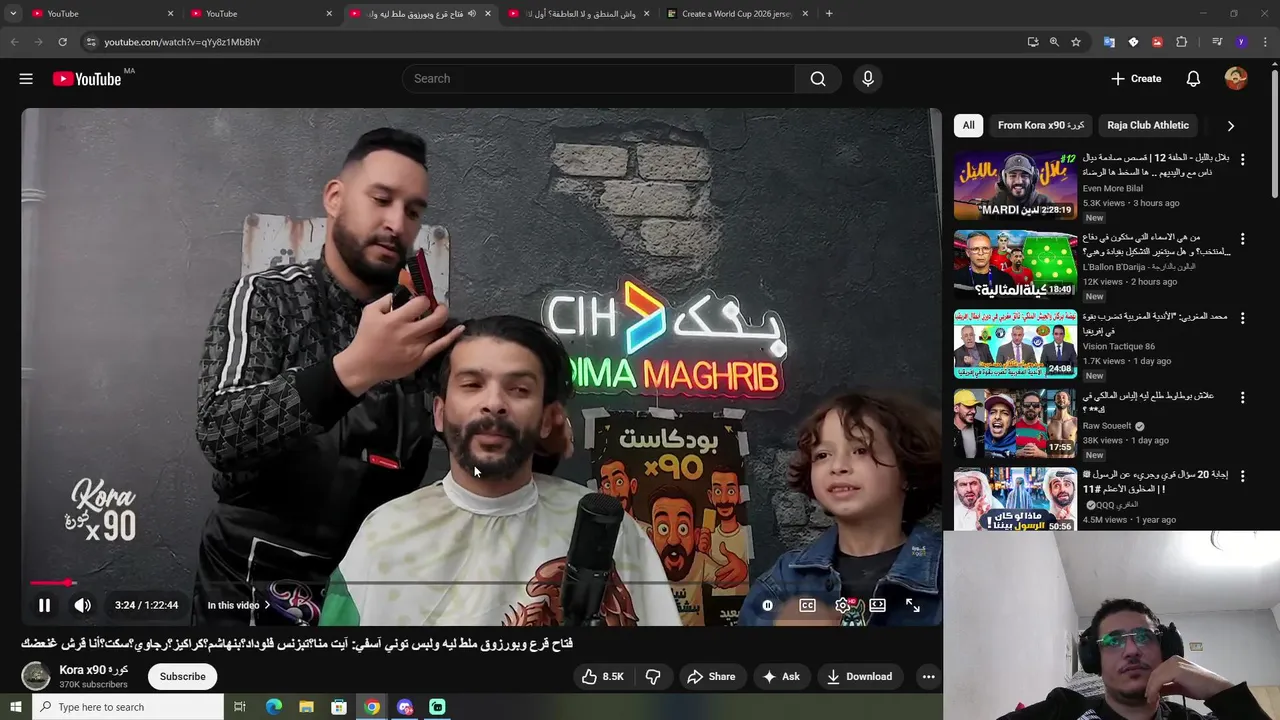This screenshot has height=720, width=1280.
Task: Show more filter chips with the arrow
Action: tap(1231, 126)
